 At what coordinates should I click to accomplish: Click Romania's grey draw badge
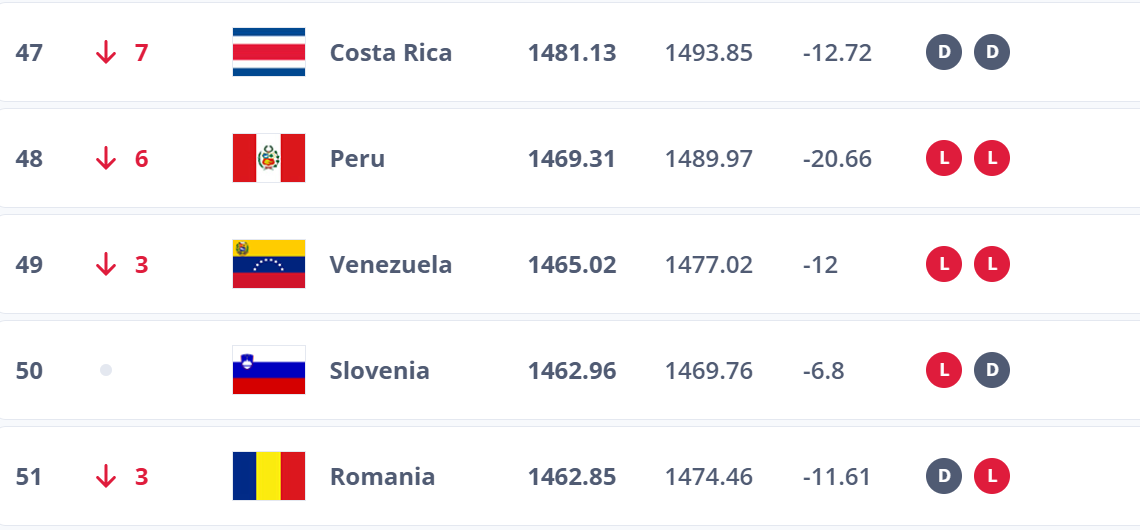944,476
